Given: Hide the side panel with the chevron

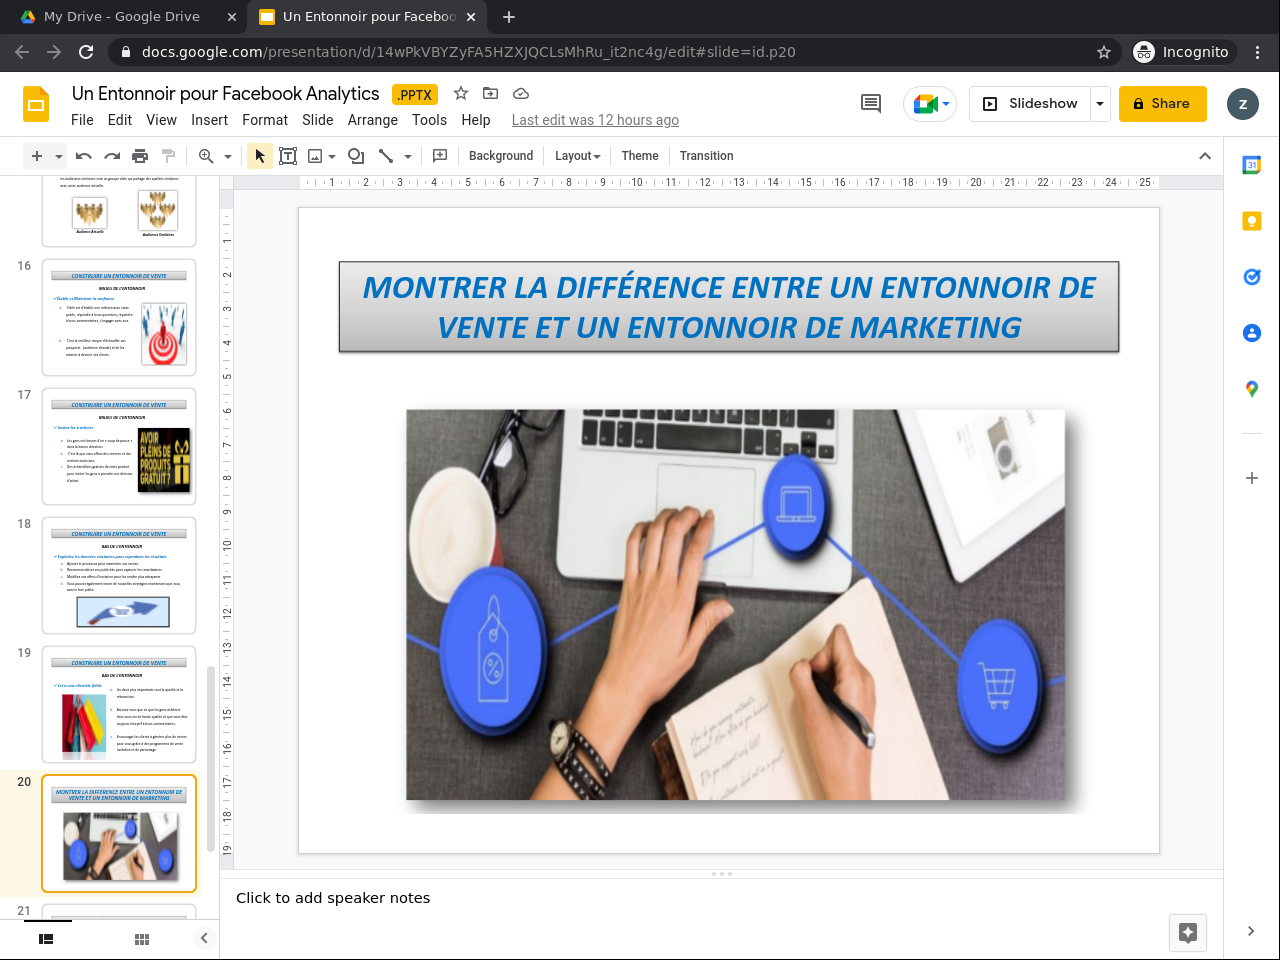Looking at the screenshot, I should tap(1251, 931).
